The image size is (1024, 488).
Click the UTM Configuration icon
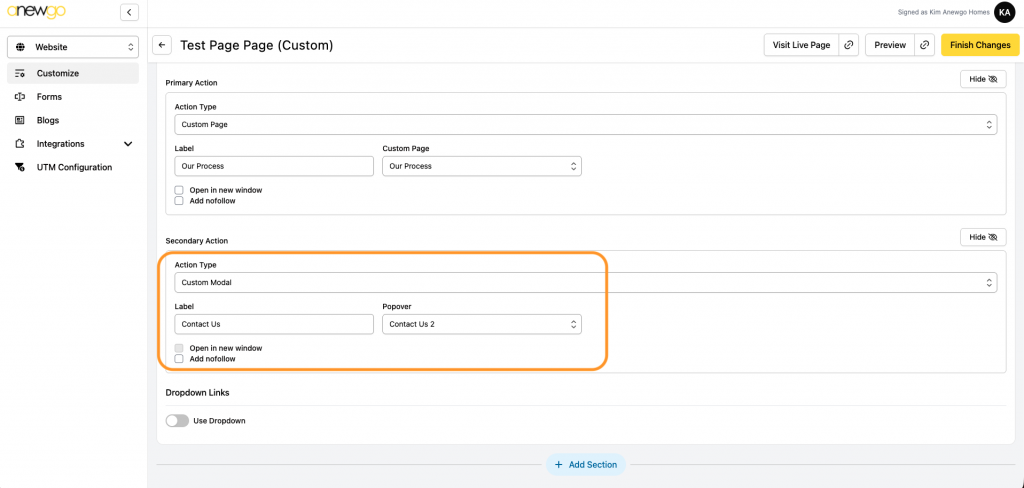[20, 167]
